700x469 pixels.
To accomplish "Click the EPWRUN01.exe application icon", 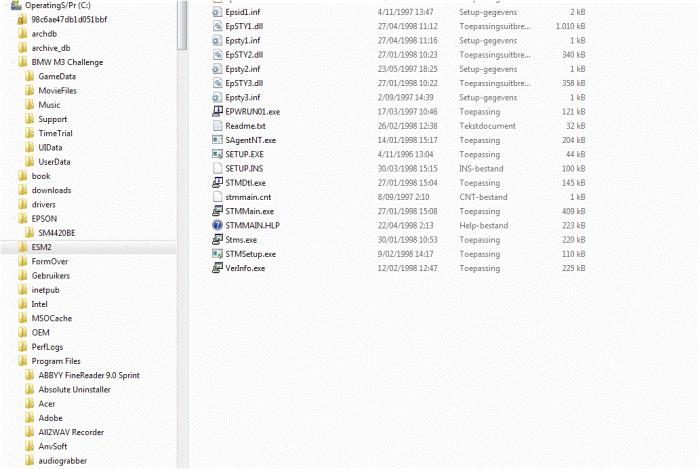I will coord(217,112).
